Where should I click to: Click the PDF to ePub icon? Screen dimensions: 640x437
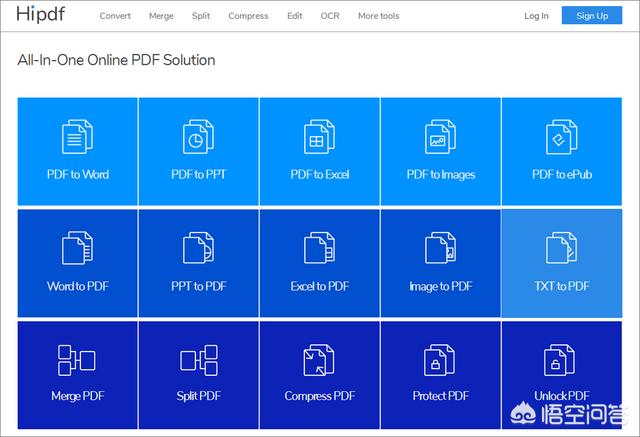561,137
